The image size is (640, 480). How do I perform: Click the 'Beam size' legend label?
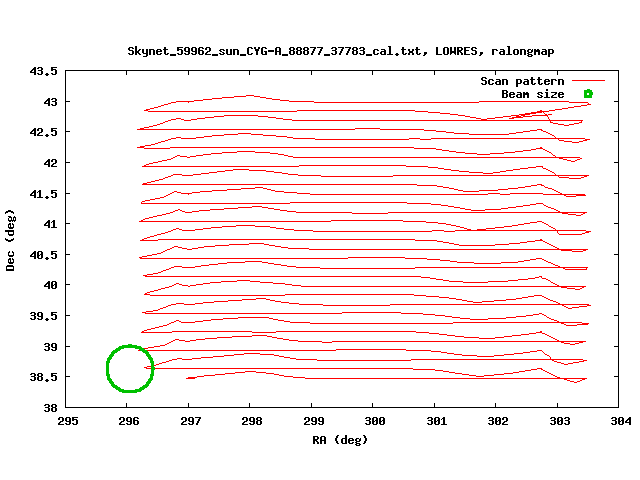point(533,94)
